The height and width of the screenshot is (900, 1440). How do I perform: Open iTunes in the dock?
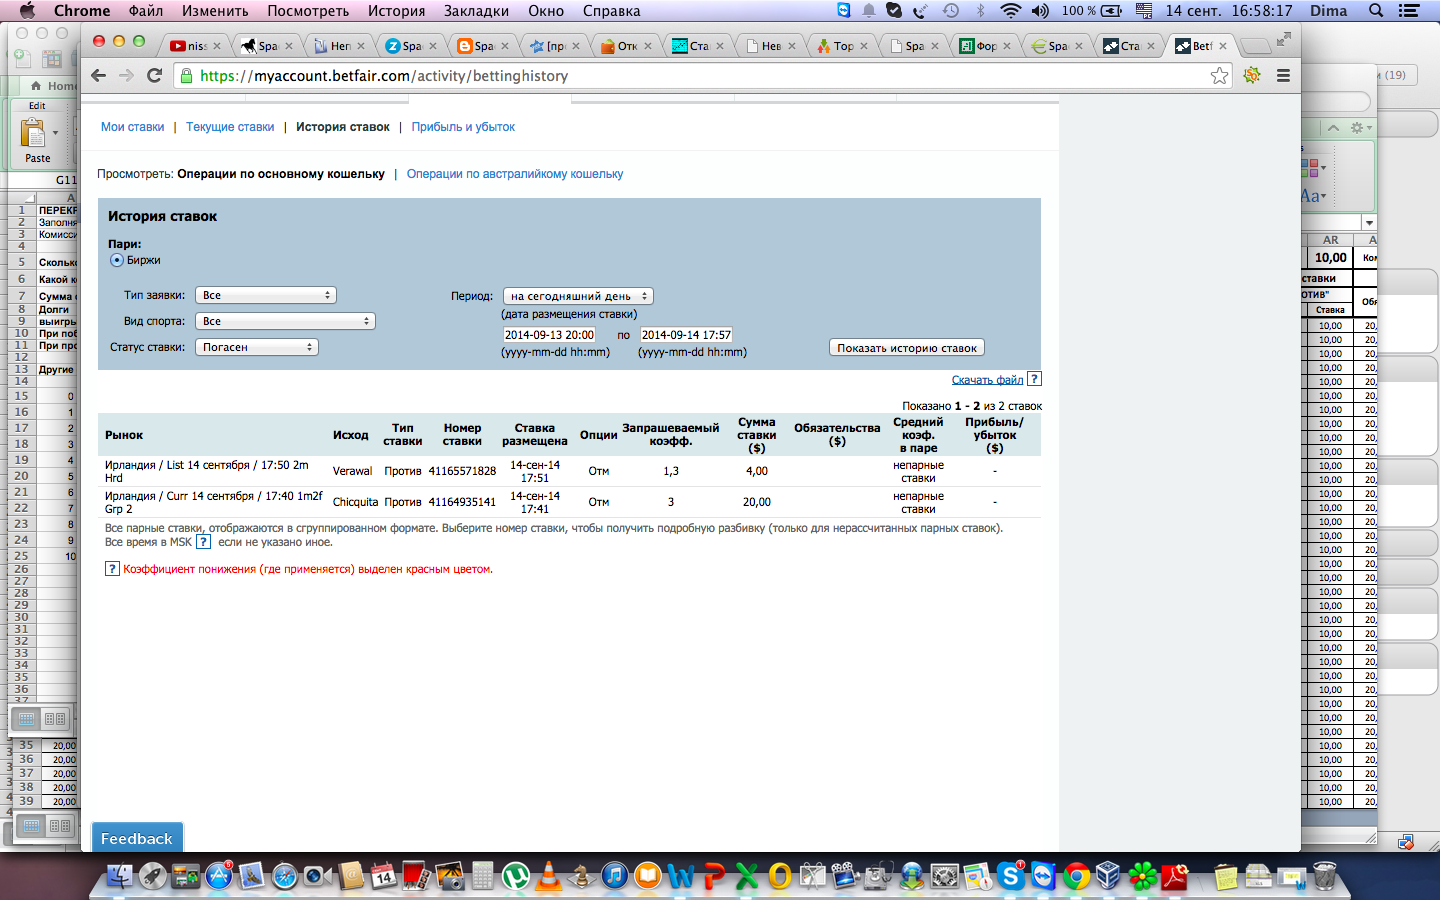click(x=615, y=877)
